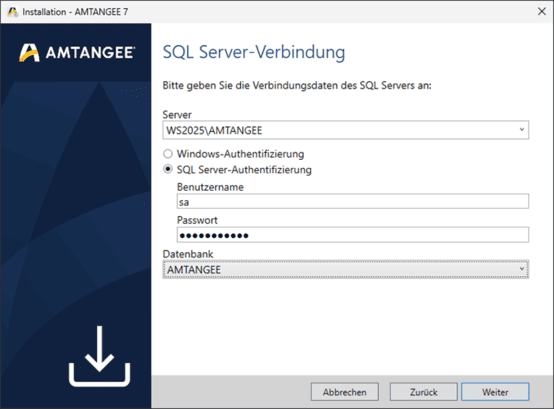The width and height of the screenshot is (554, 409).
Task: Click the 'Bitte geben Sie die Verbindungsdaten' text
Action: click(297, 85)
